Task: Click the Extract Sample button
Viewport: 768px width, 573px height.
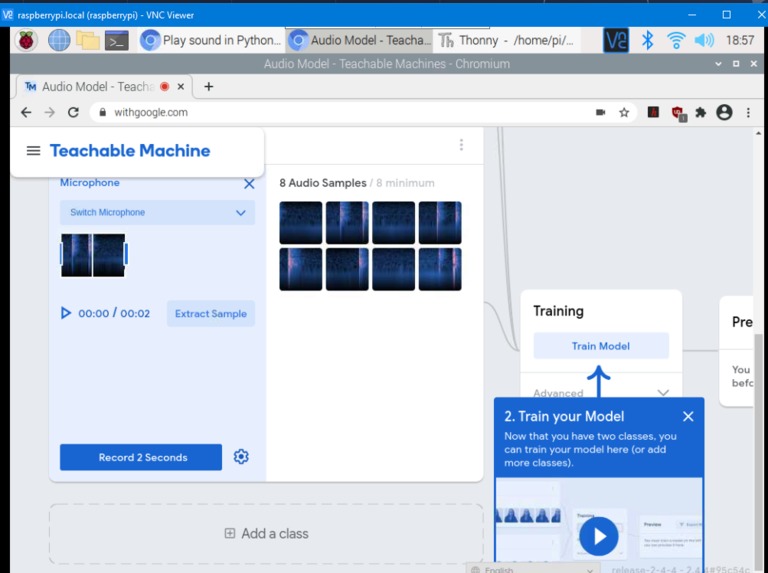Action: pos(211,313)
